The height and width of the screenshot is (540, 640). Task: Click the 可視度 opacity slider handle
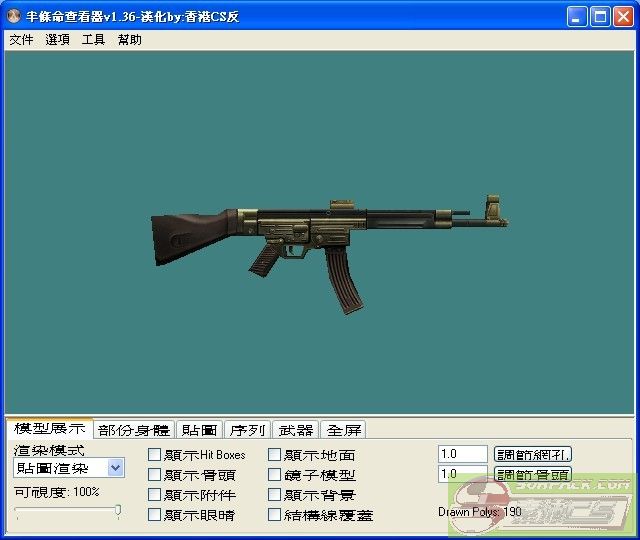click(x=118, y=511)
